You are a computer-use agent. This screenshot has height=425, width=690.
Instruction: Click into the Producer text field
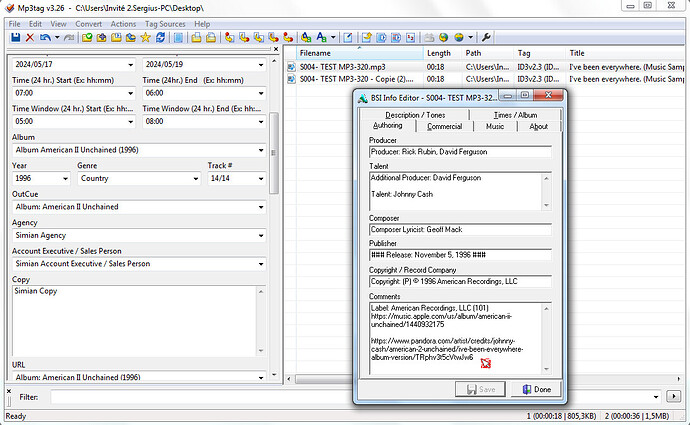[460, 152]
